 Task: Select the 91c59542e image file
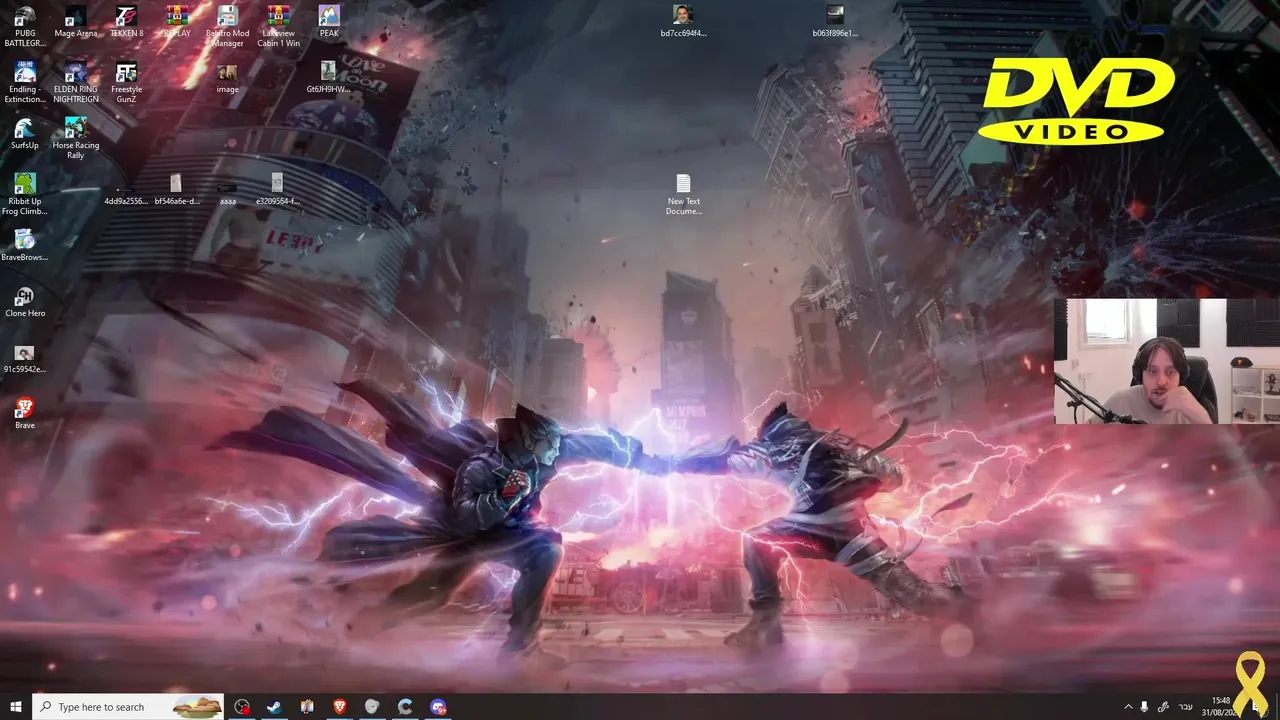tap(25, 358)
